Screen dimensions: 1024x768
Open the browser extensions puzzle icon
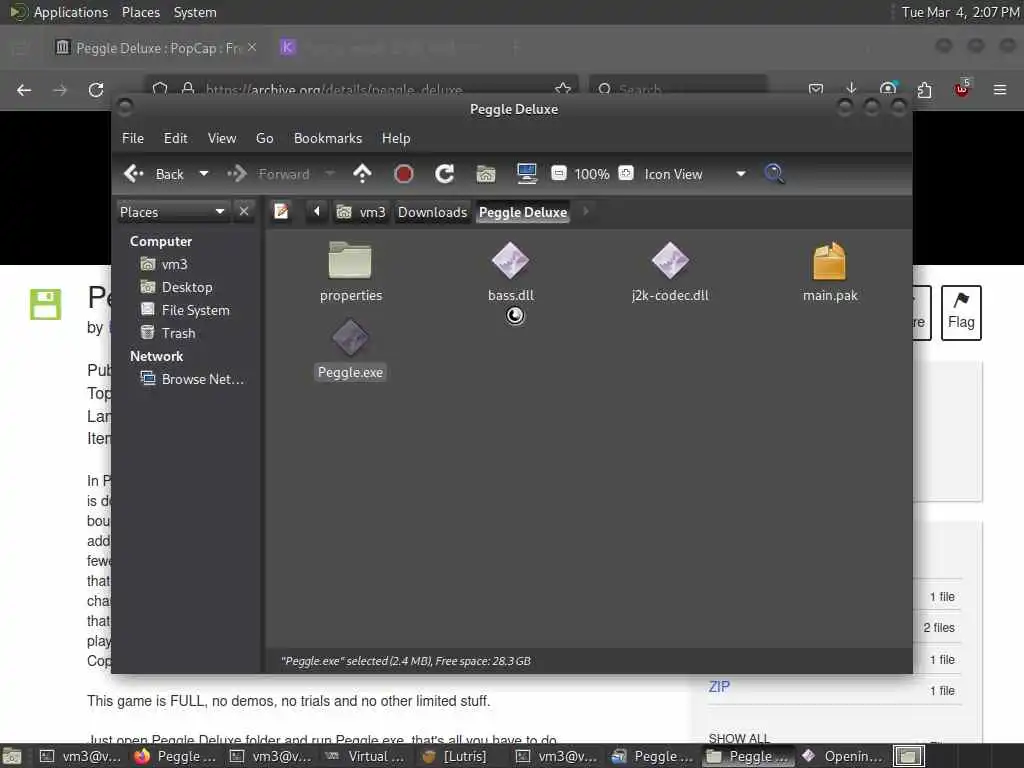[x=924, y=89]
